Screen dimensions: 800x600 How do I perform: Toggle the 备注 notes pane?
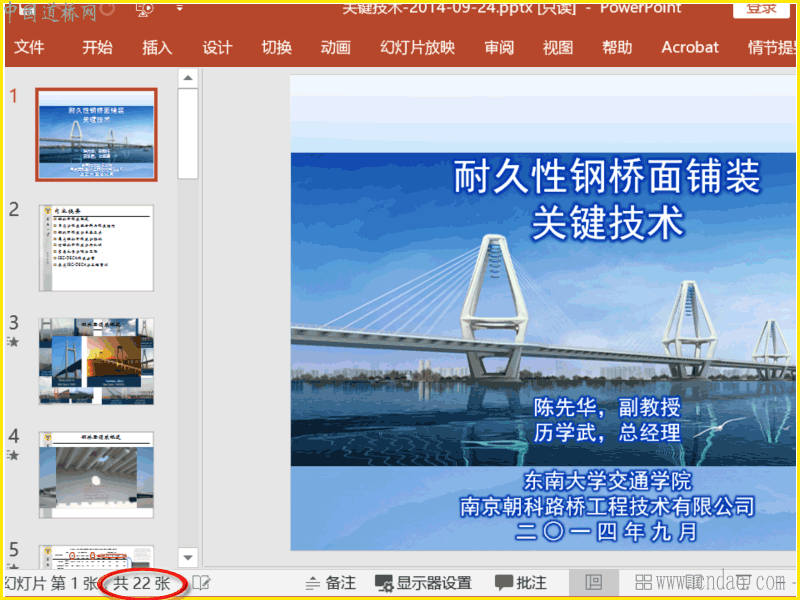tap(331, 583)
